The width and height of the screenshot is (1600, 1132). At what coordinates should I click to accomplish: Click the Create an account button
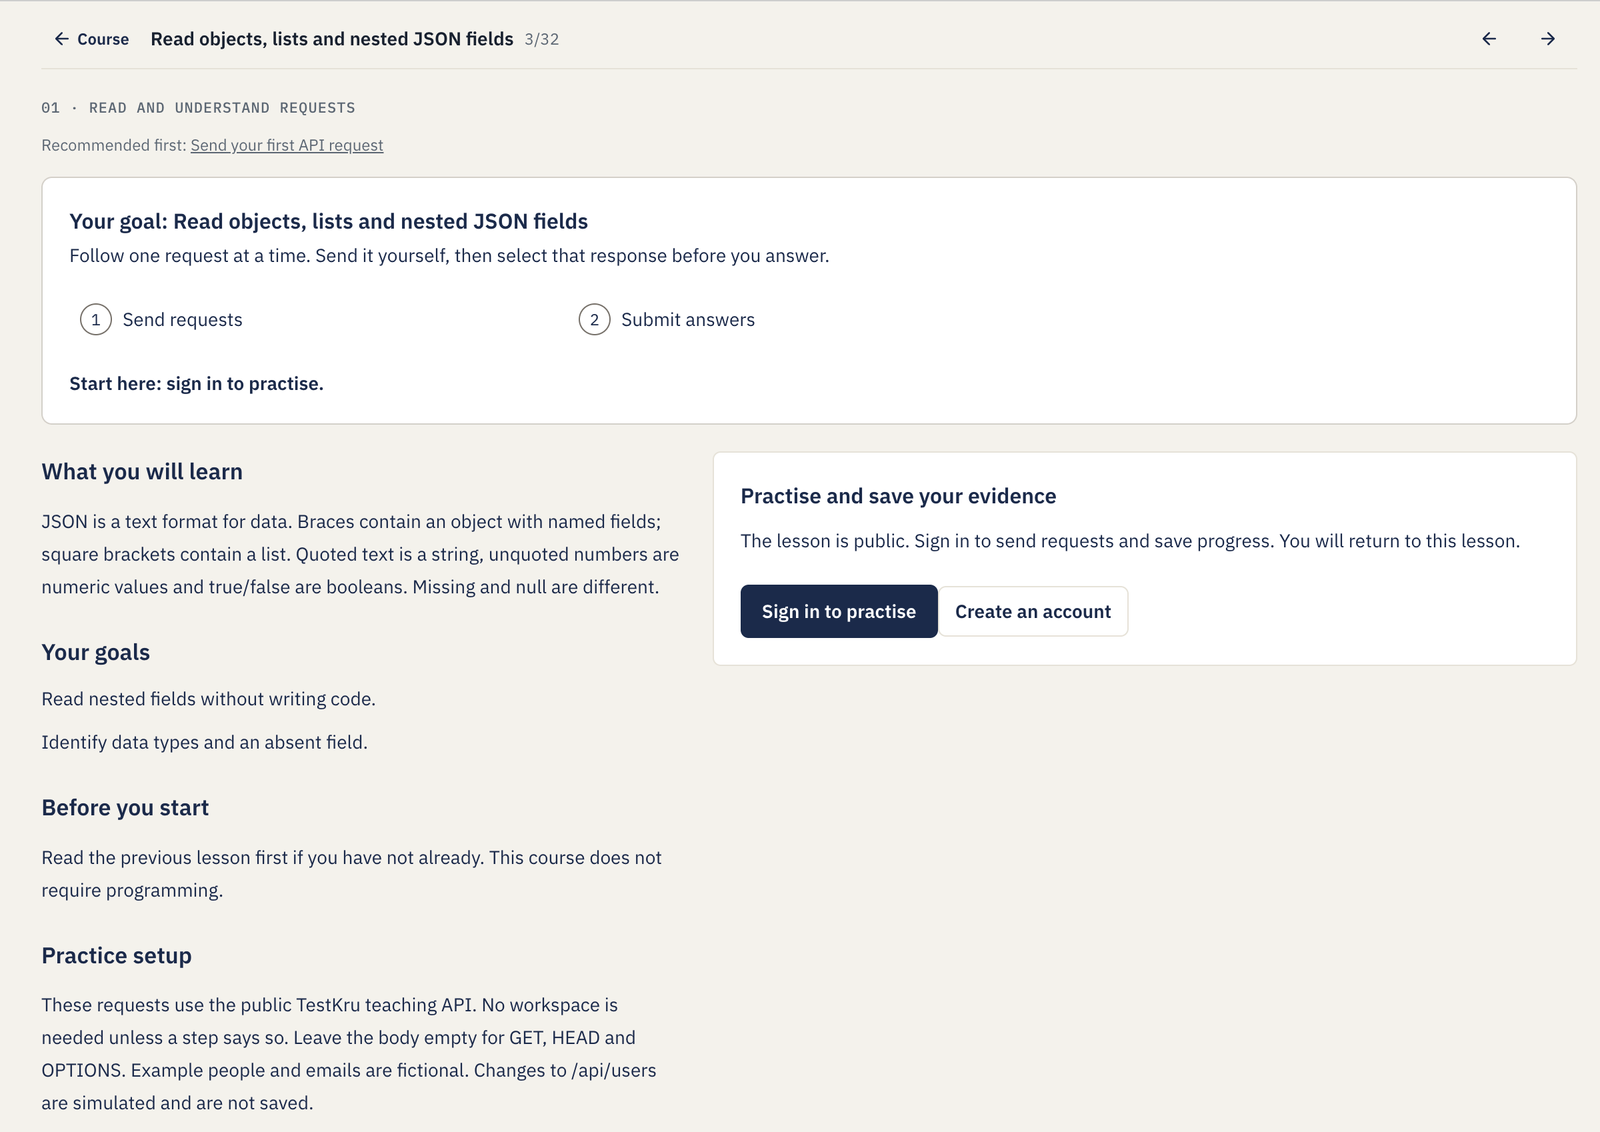point(1033,611)
